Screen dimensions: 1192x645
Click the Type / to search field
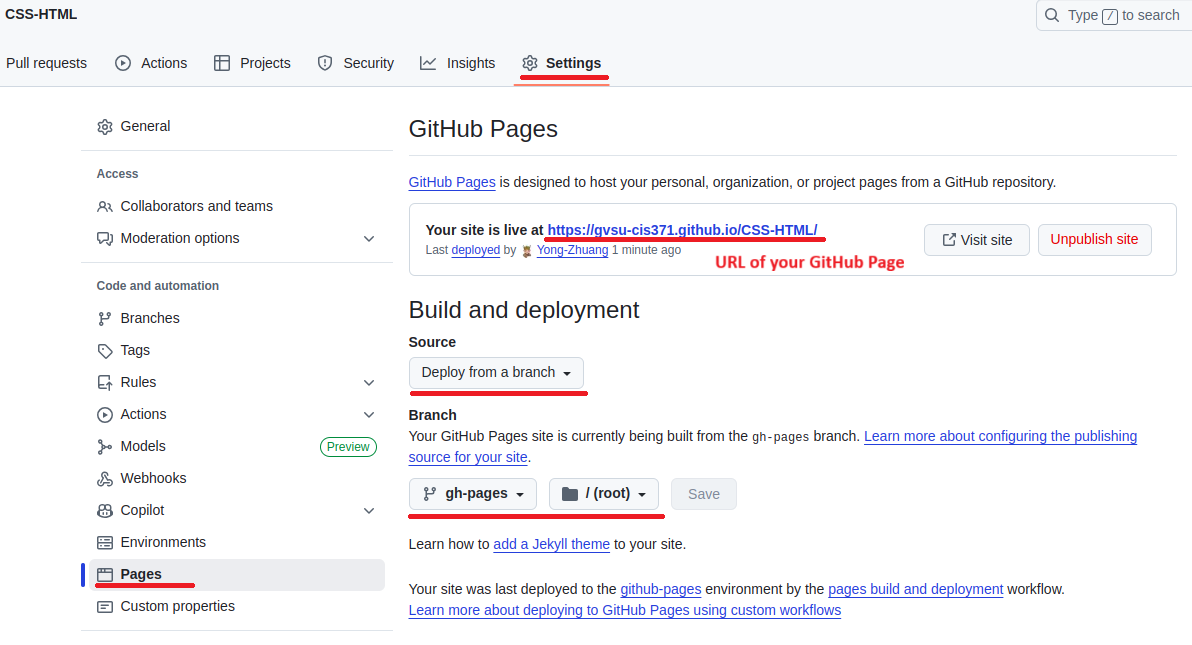1112,15
